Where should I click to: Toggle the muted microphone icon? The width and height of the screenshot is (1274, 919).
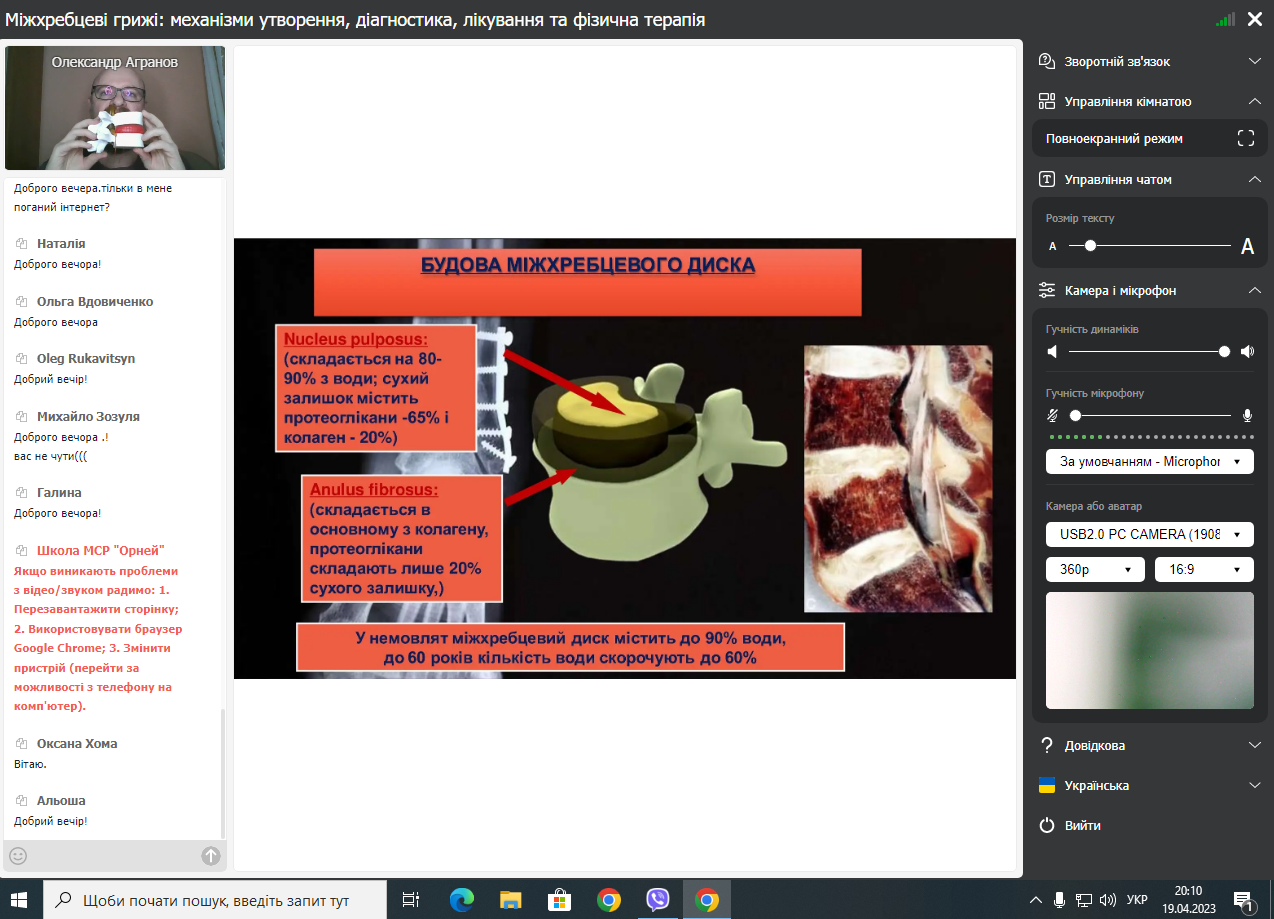coord(1052,415)
